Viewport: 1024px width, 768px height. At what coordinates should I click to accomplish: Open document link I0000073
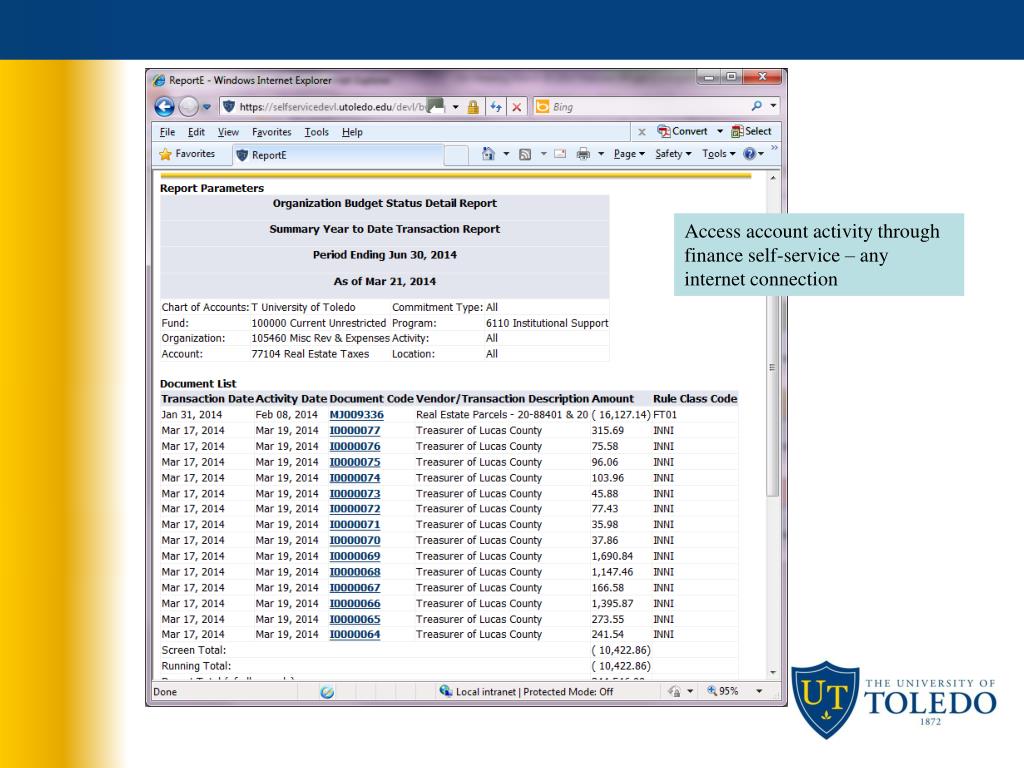click(x=355, y=494)
